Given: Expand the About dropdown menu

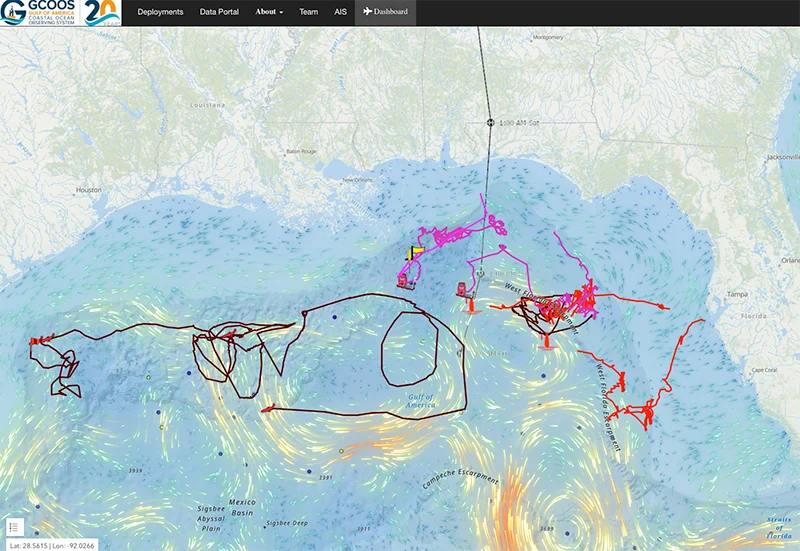Looking at the screenshot, I should coord(269,12).
